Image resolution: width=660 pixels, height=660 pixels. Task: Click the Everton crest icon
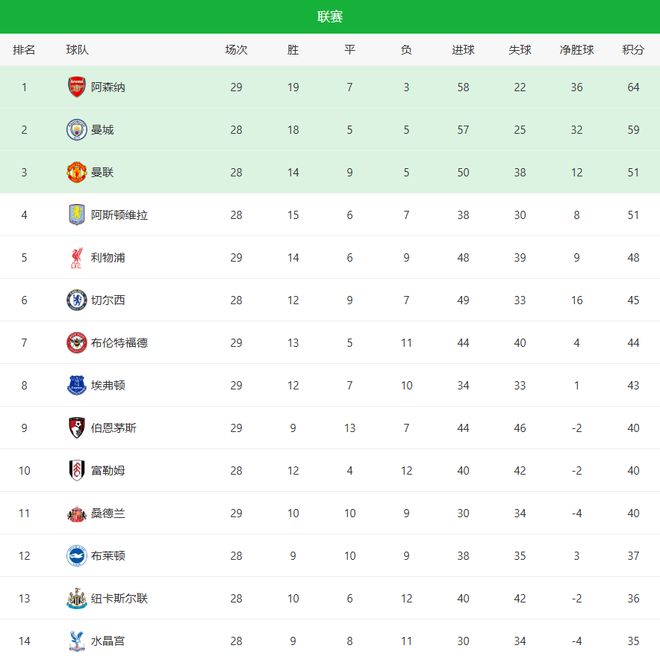tap(77, 385)
